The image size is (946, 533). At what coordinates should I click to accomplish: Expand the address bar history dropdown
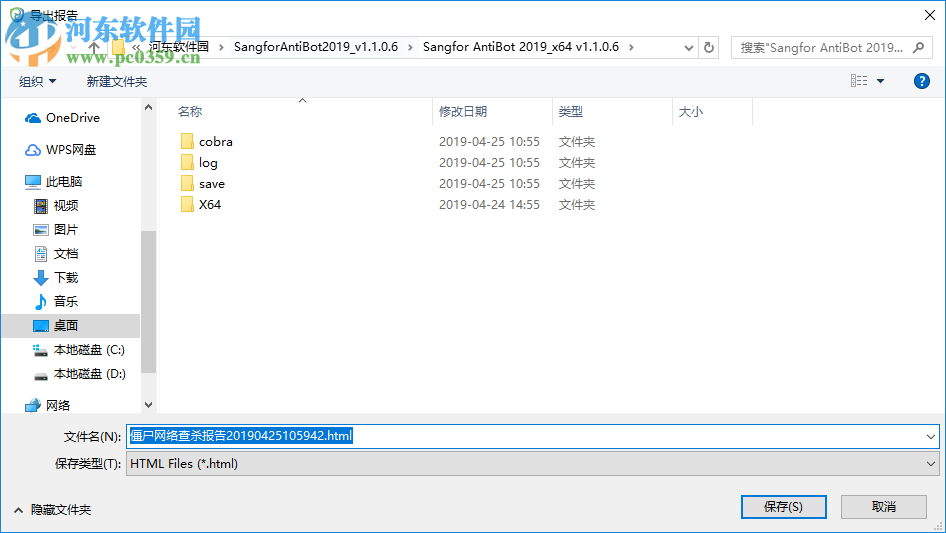click(x=688, y=48)
